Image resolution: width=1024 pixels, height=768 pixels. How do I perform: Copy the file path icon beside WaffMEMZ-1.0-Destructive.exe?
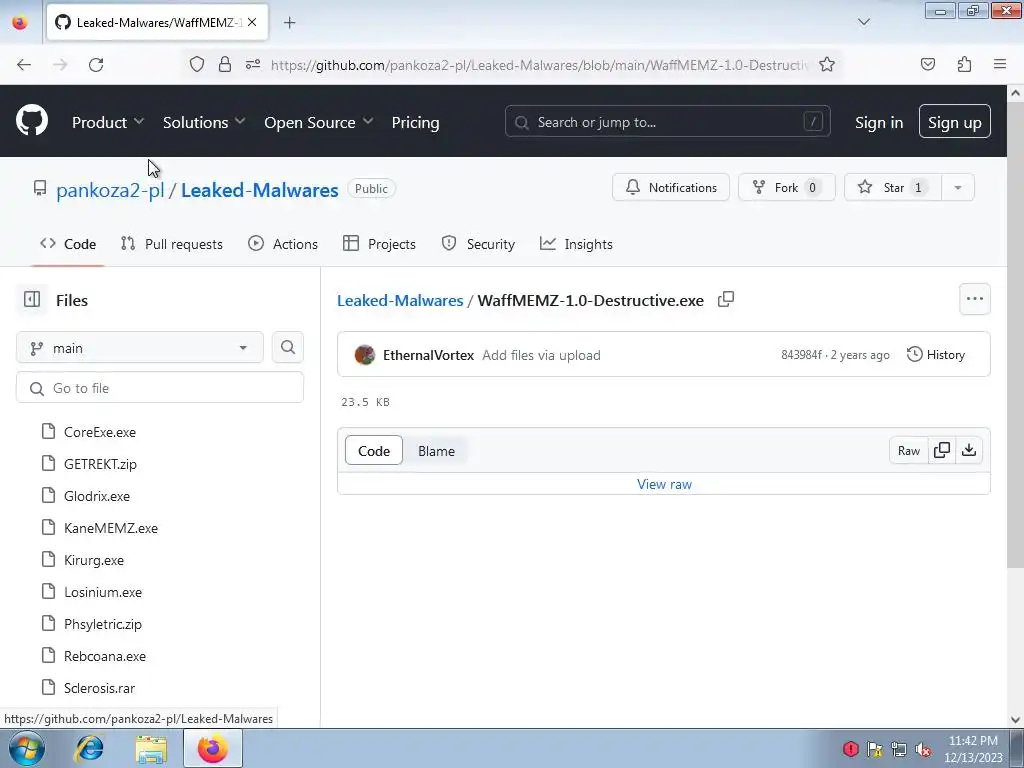[726, 300]
